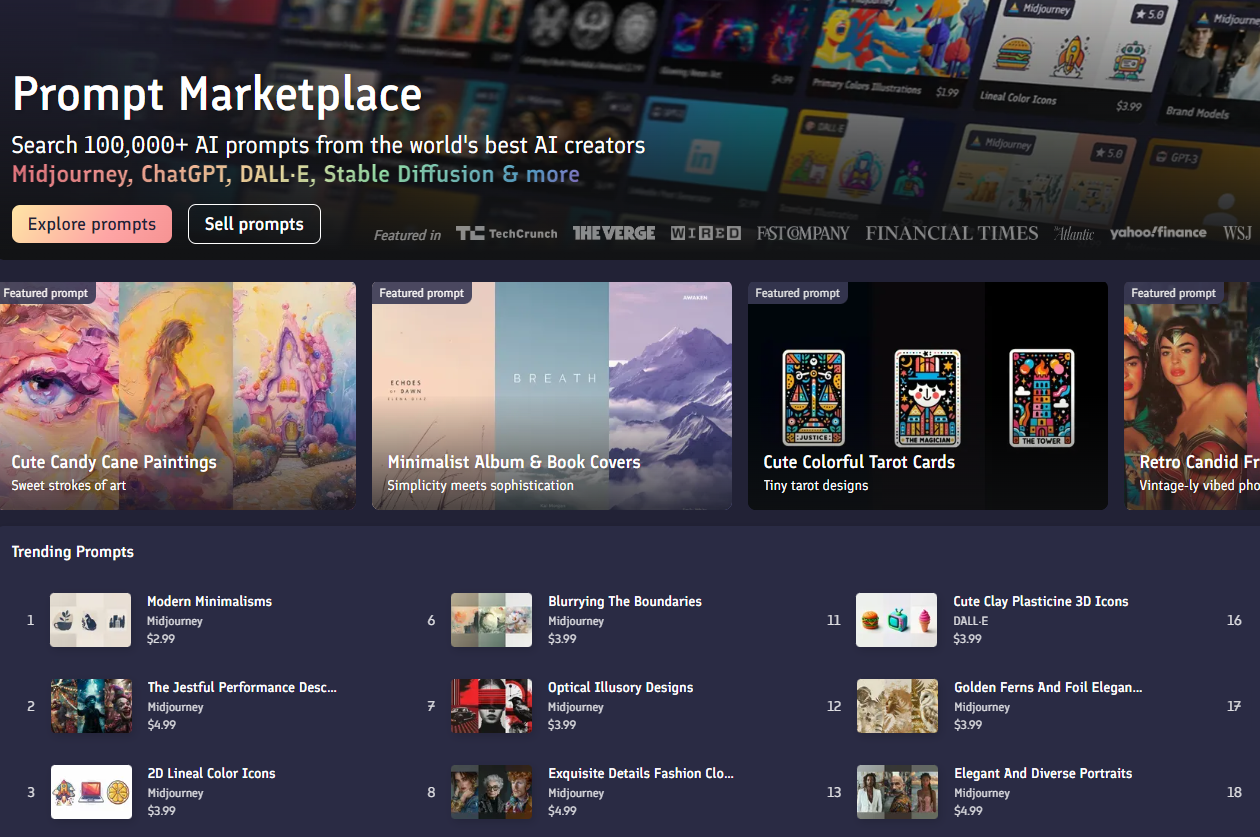
Task: Click the Optical Illusory Designs thumbnail
Action: [491, 706]
